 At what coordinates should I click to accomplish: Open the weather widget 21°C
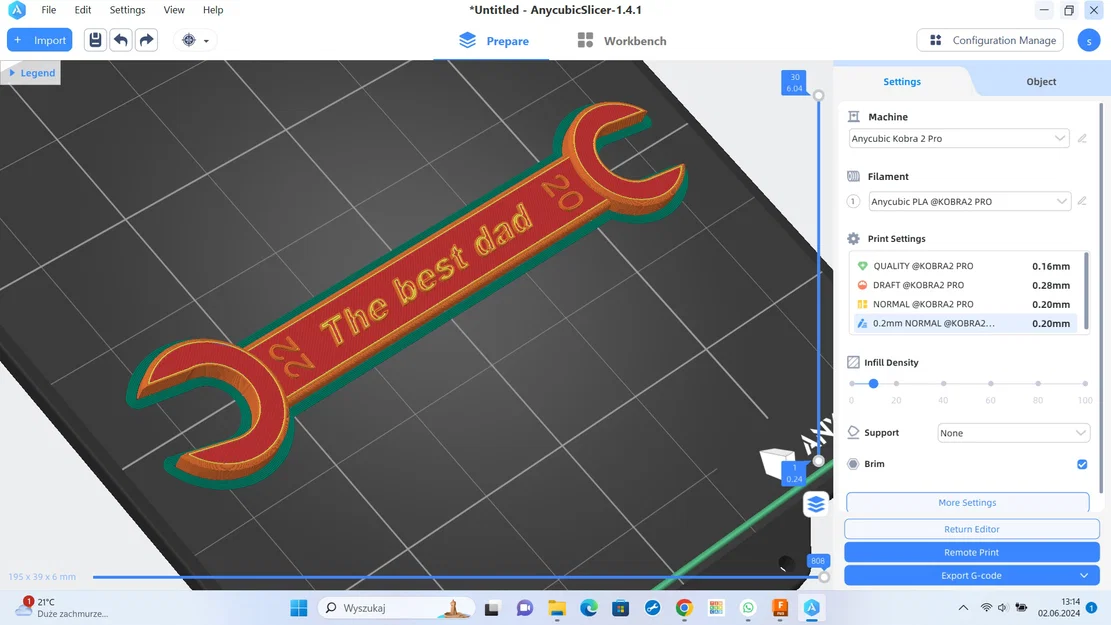point(62,607)
